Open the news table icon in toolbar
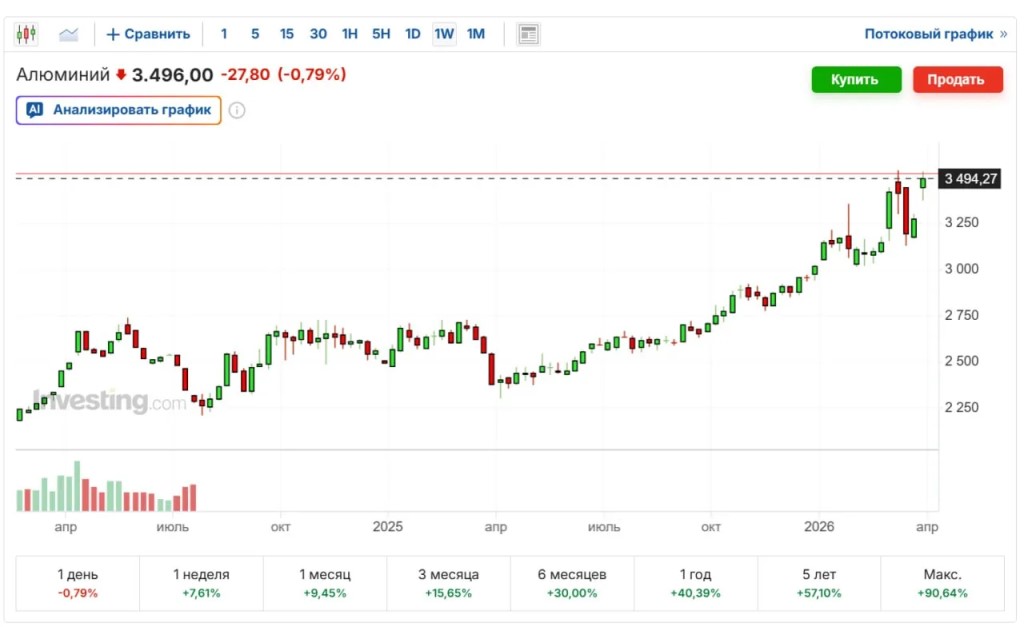The height and width of the screenshot is (627, 1024). (x=528, y=34)
